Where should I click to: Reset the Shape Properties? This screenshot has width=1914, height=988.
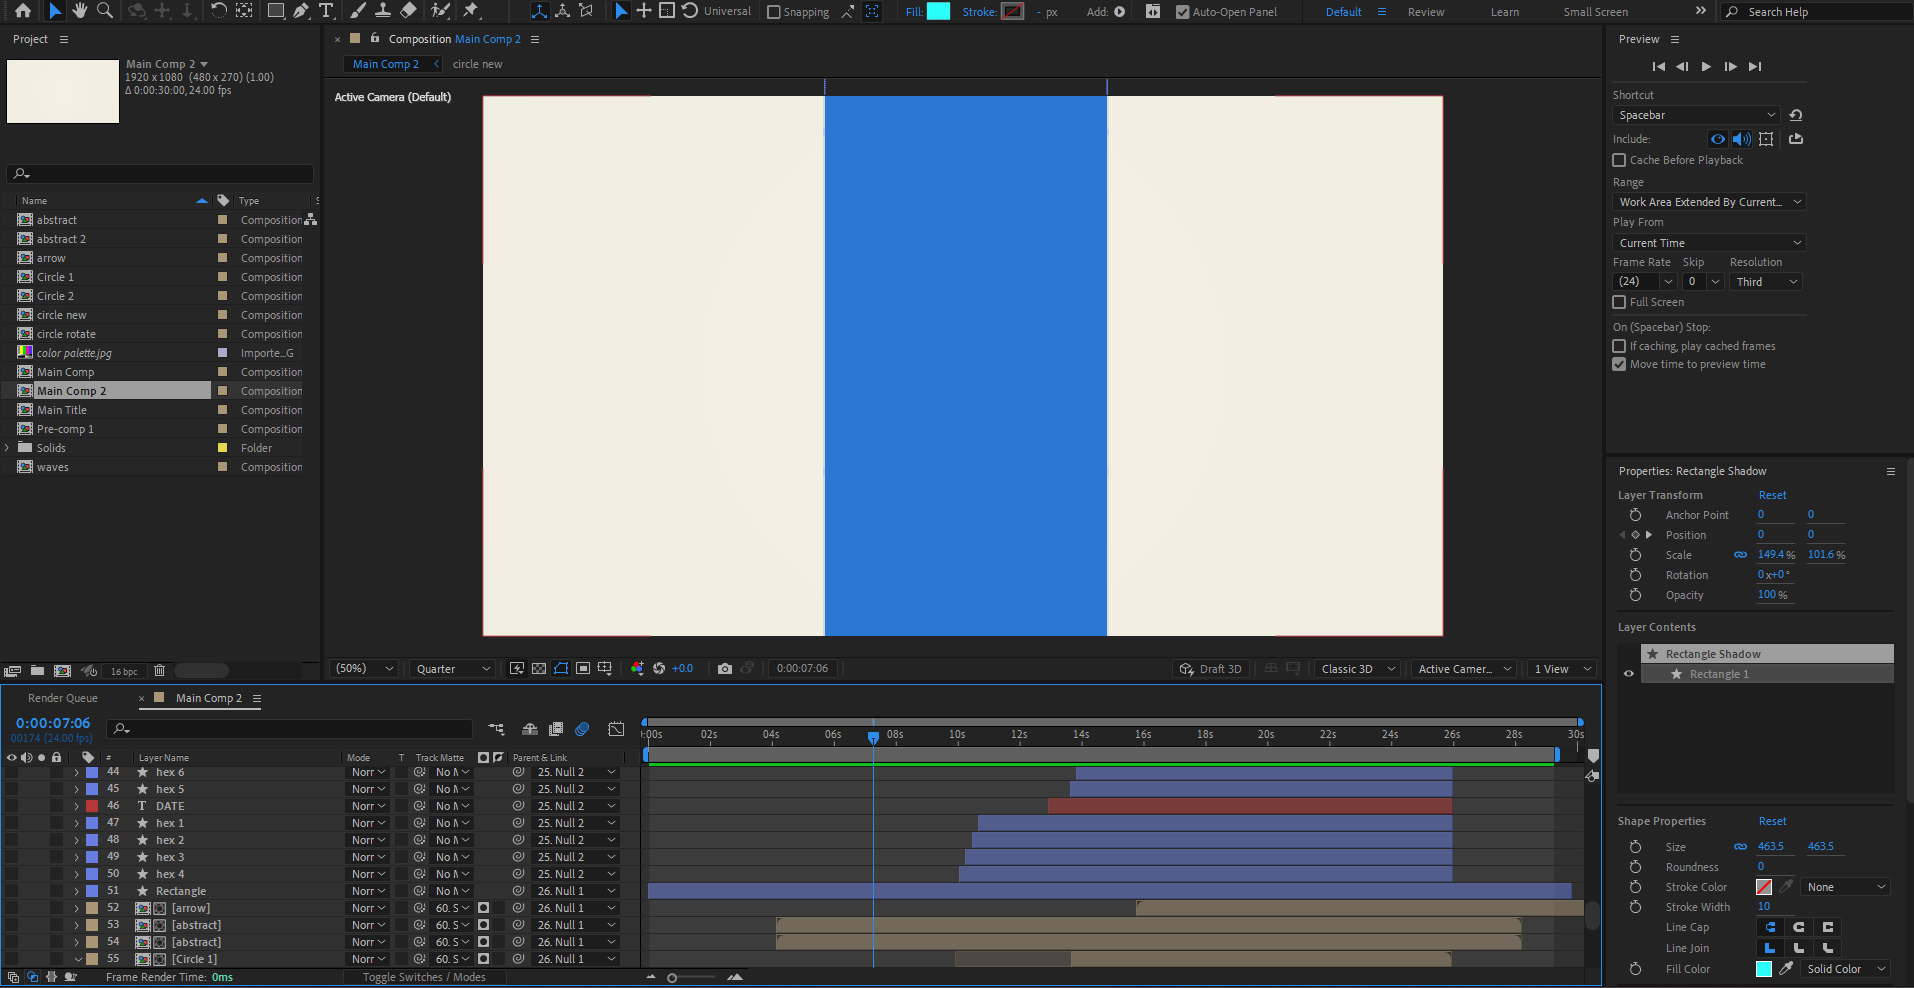pyautogui.click(x=1772, y=821)
